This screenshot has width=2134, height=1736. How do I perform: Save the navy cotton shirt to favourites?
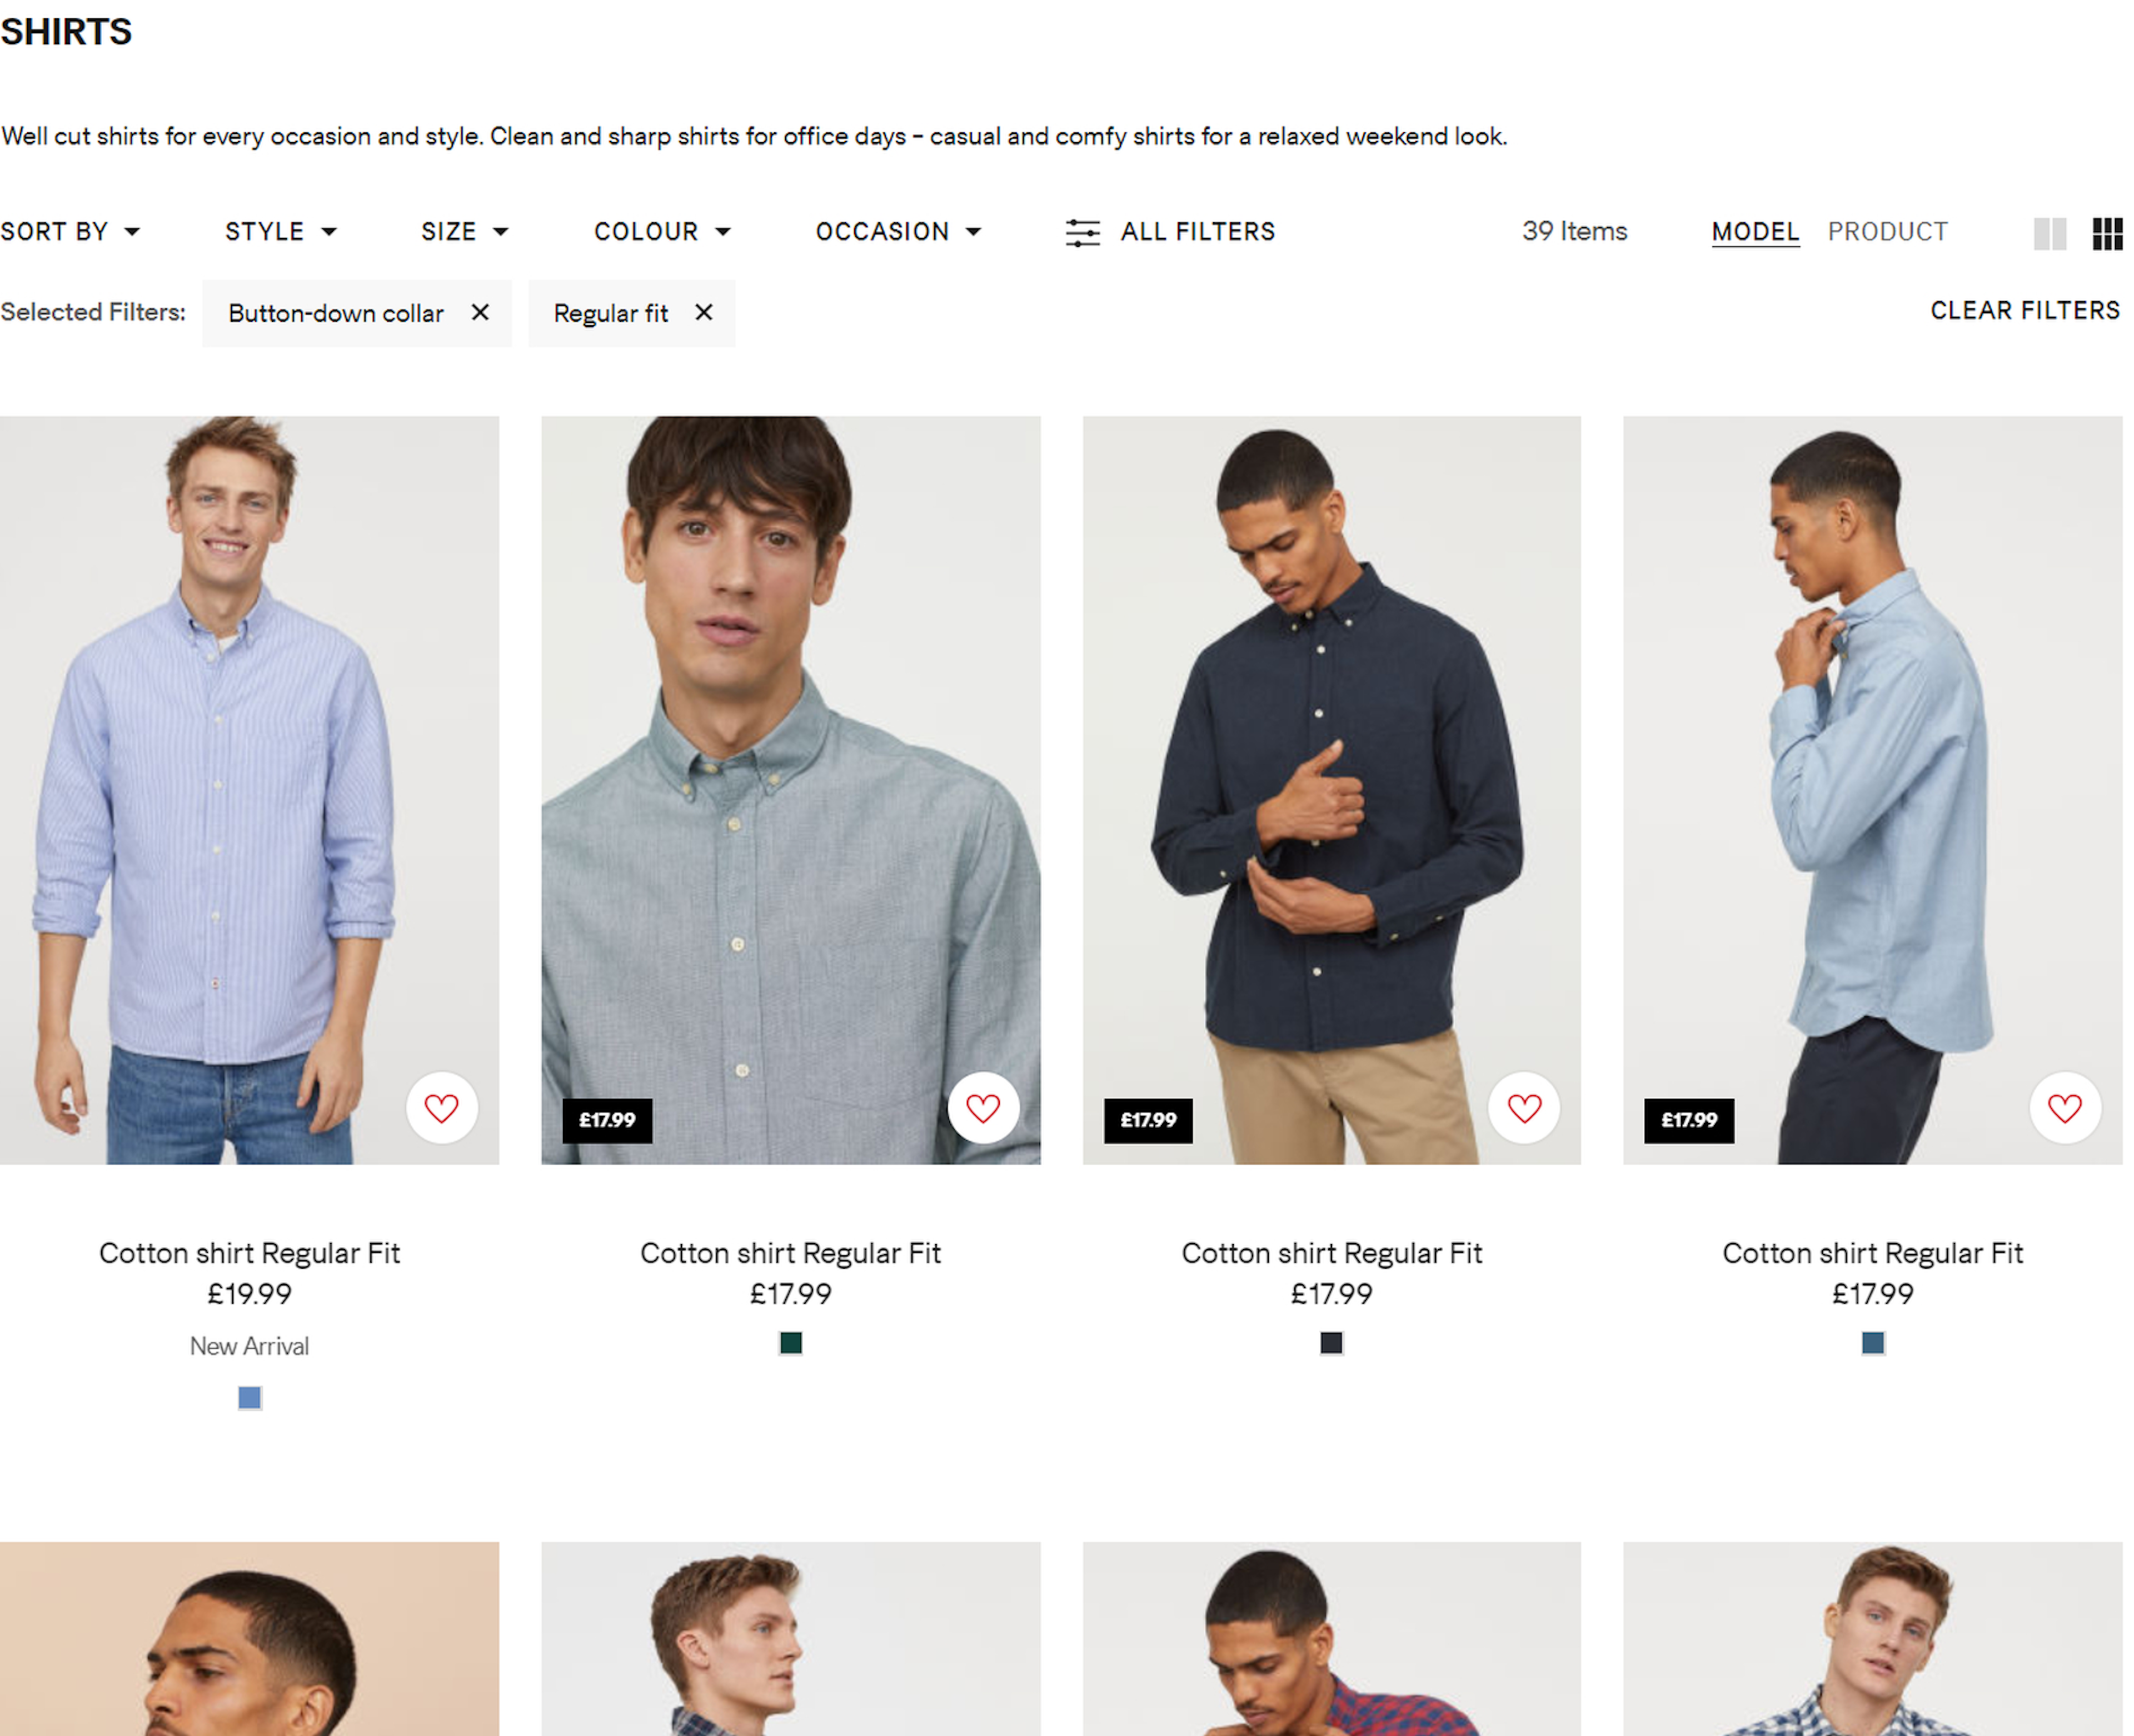coord(1524,1108)
